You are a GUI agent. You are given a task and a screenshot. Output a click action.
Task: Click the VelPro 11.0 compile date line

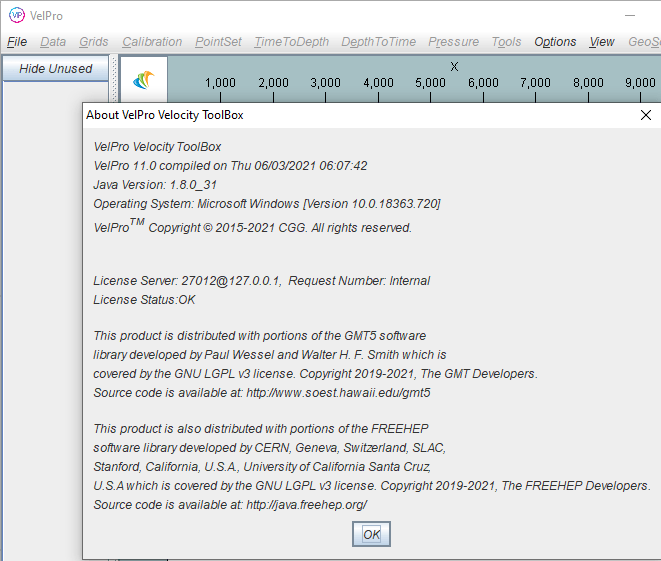230,166
